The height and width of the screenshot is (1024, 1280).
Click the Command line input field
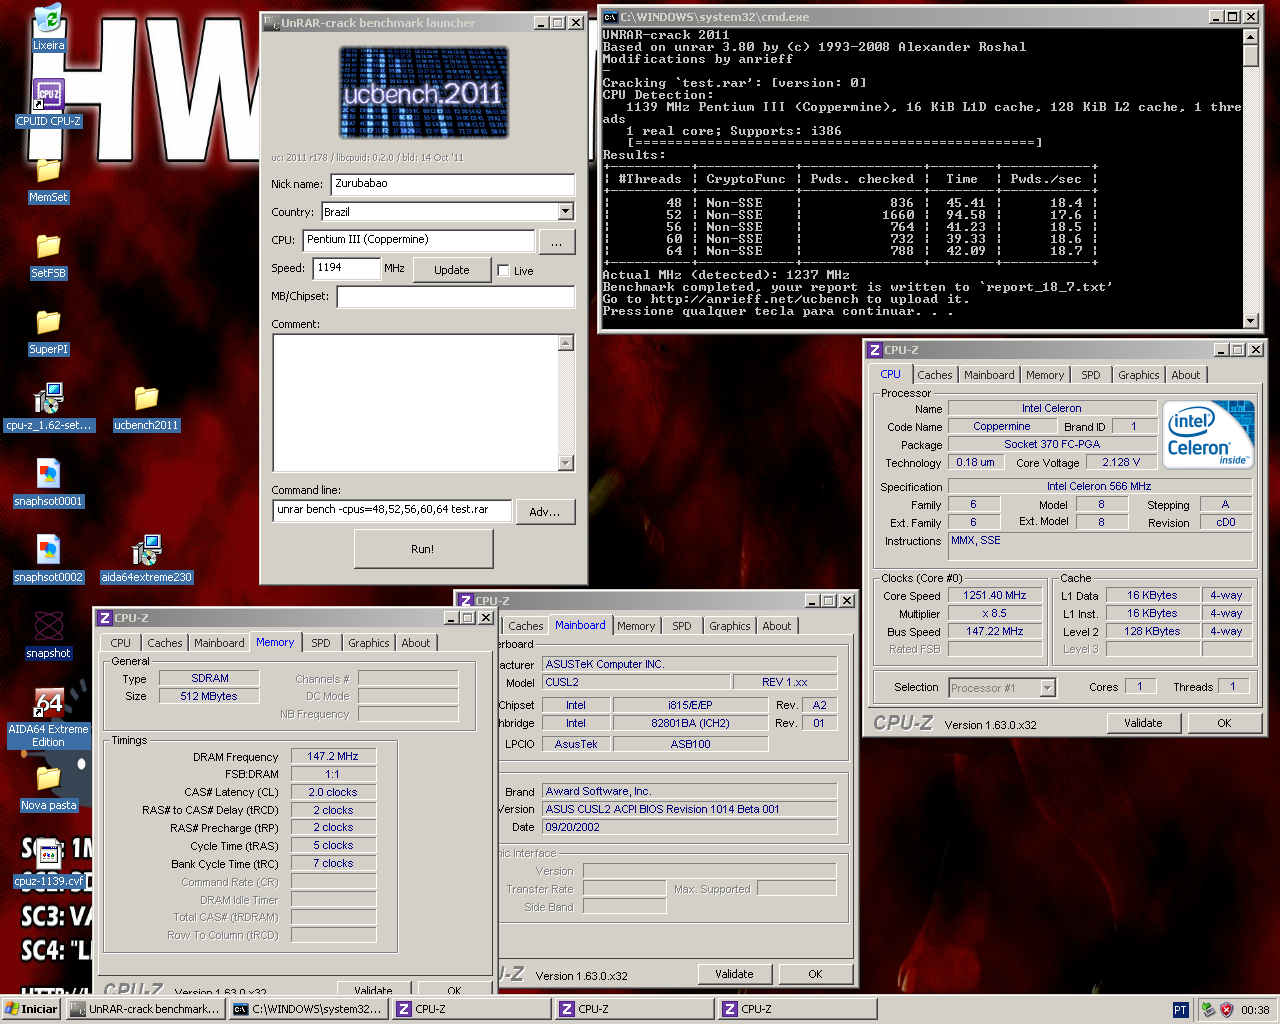coord(392,510)
